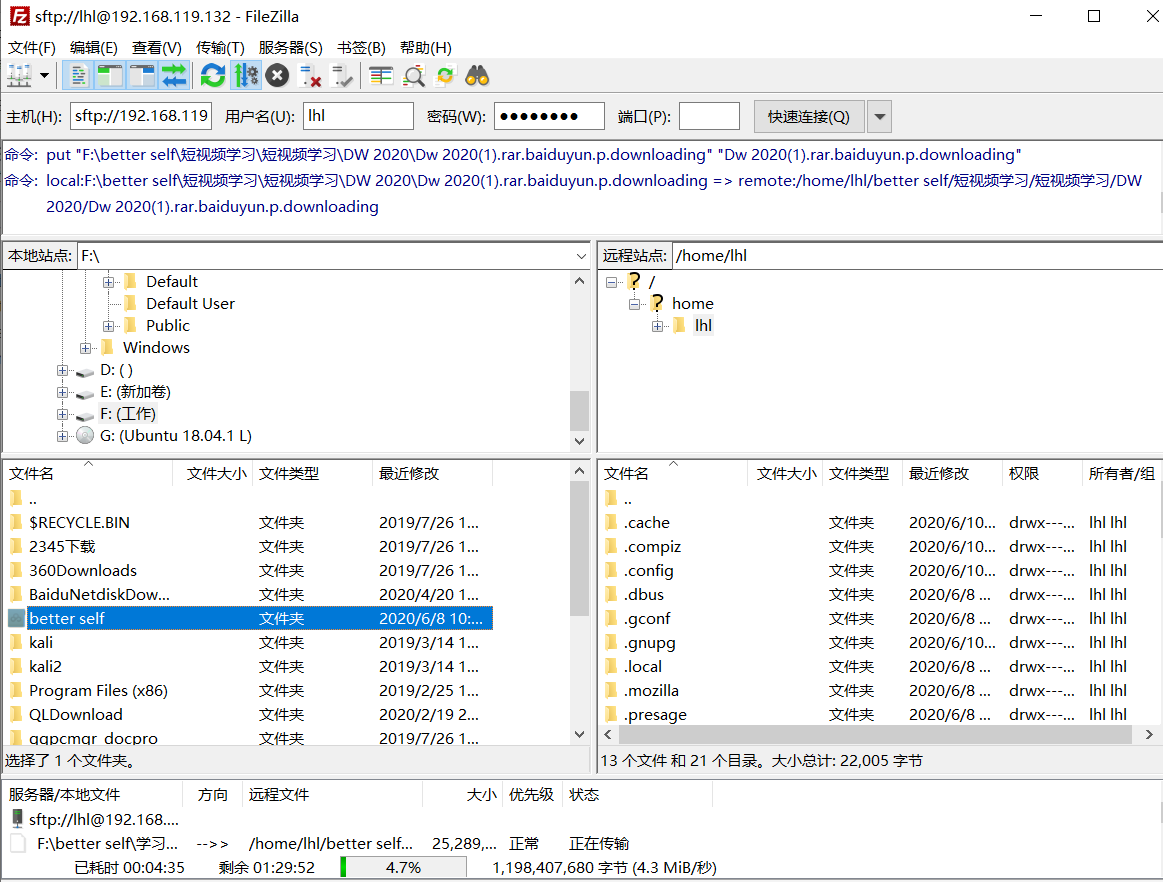Open 本地站点 path dropdown

click(x=581, y=256)
